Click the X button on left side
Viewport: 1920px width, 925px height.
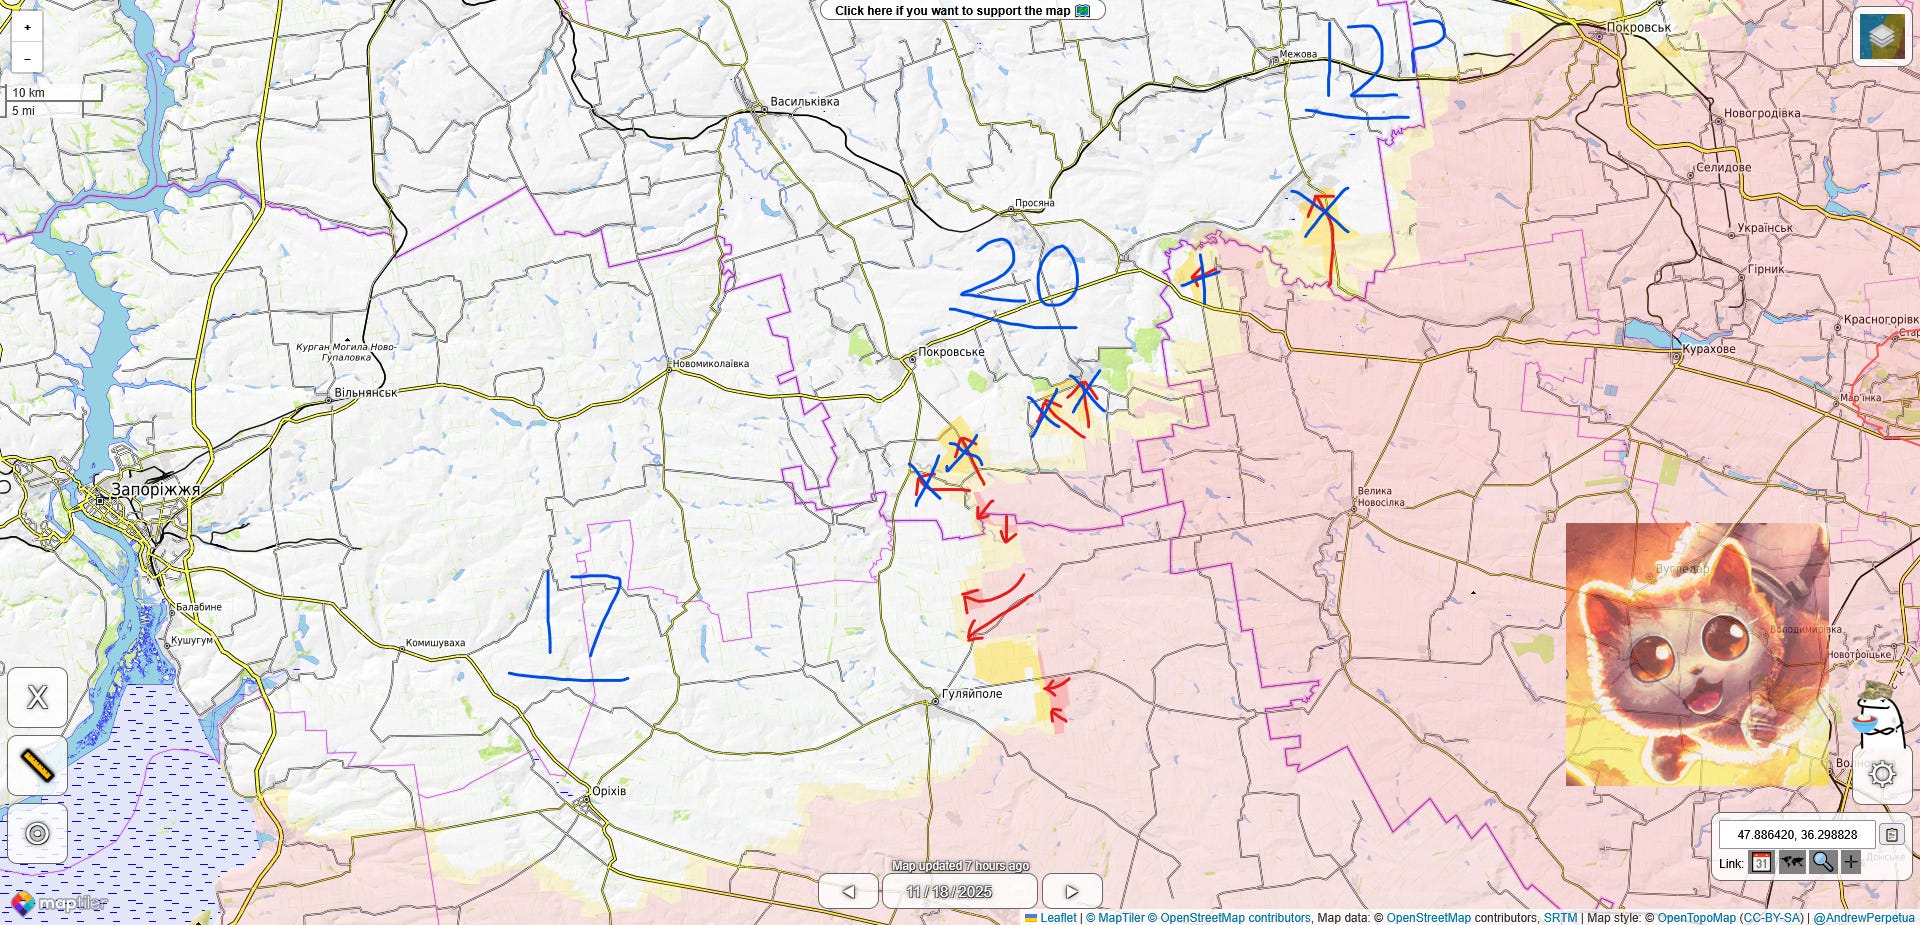[x=37, y=697]
